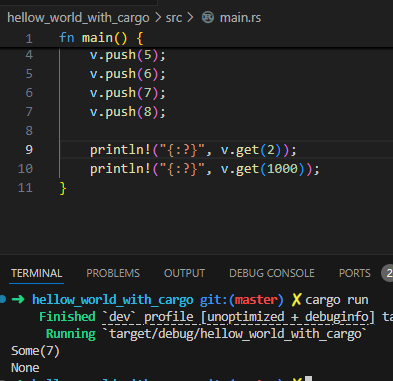The width and height of the screenshot is (393, 381).
Task: Click the sticky scroll line fn main()
Action: [101, 38]
